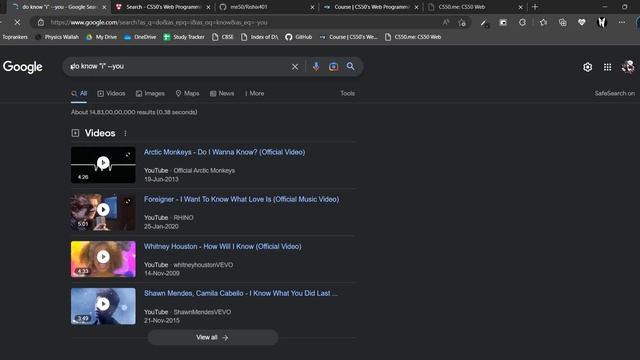Open the Toprankers bookmark
640x360 pixels.
(15, 37)
